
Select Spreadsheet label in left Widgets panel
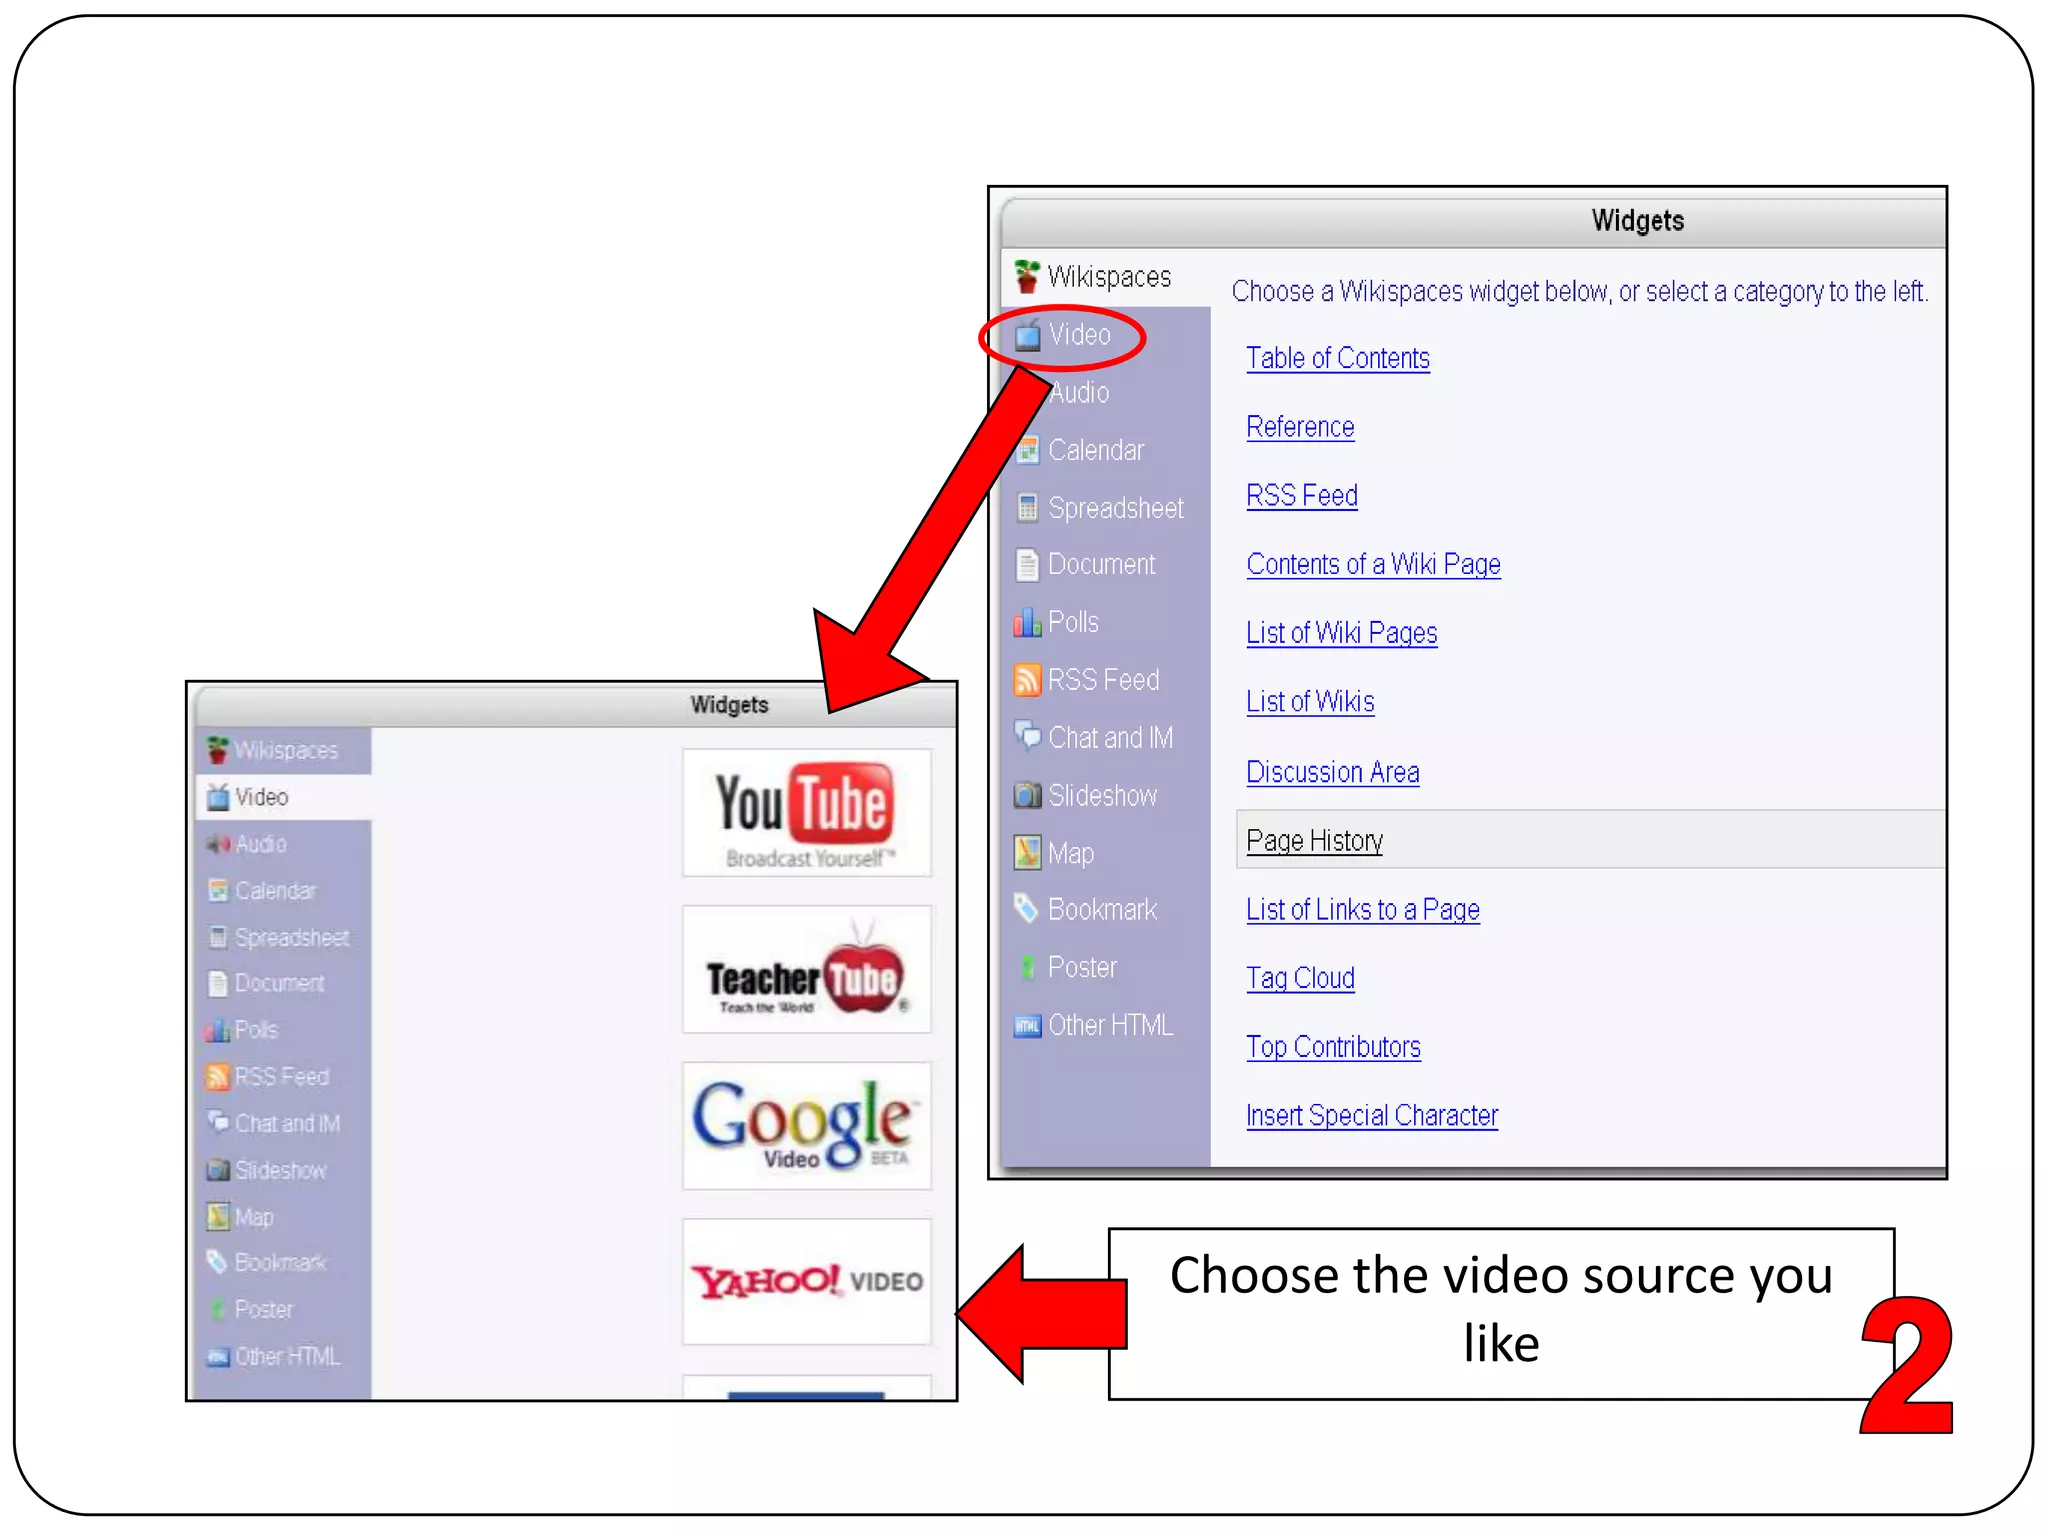[292, 938]
